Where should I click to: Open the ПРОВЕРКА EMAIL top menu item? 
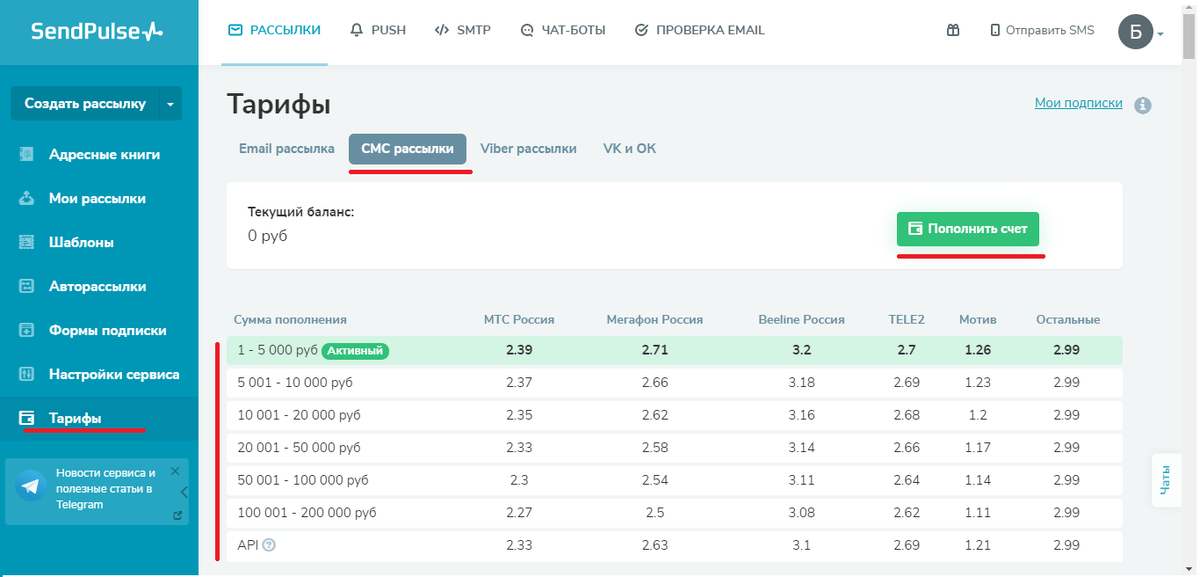pyautogui.click(x=700, y=30)
